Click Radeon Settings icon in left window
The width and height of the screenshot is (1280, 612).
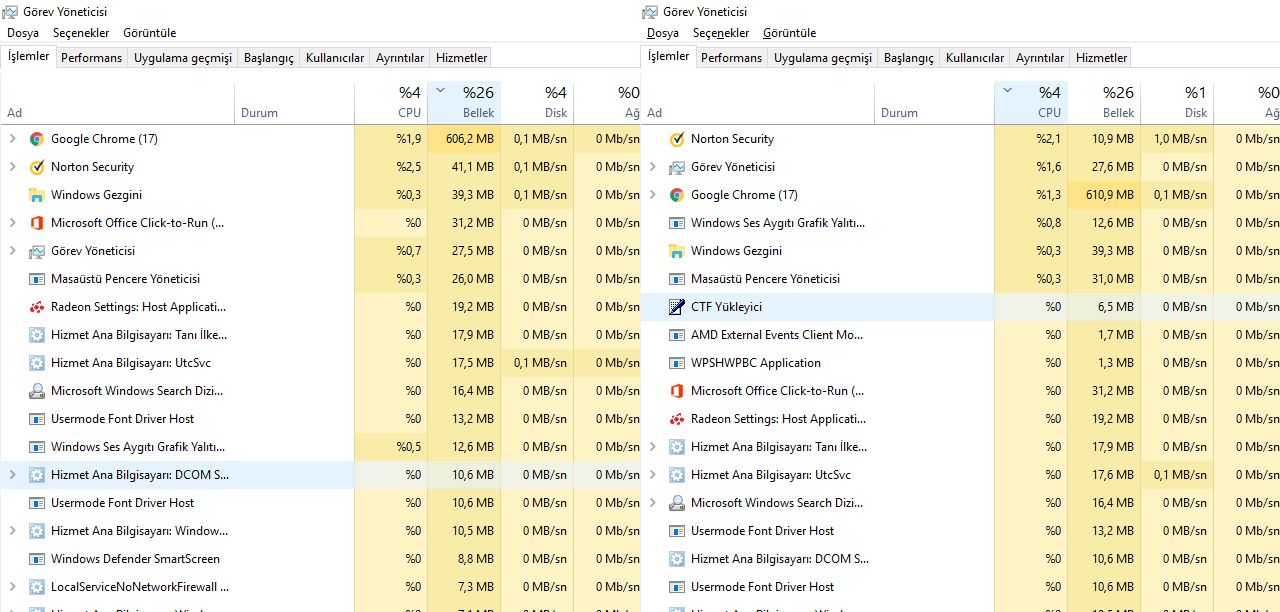pyautogui.click(x=37, y=307)
